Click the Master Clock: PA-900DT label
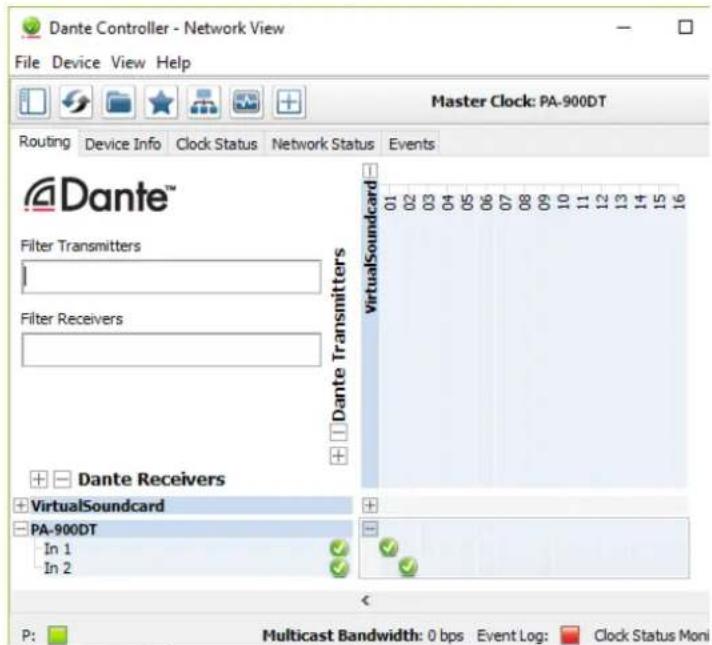This screenshot has width=712, height=645. coord(519,101)
